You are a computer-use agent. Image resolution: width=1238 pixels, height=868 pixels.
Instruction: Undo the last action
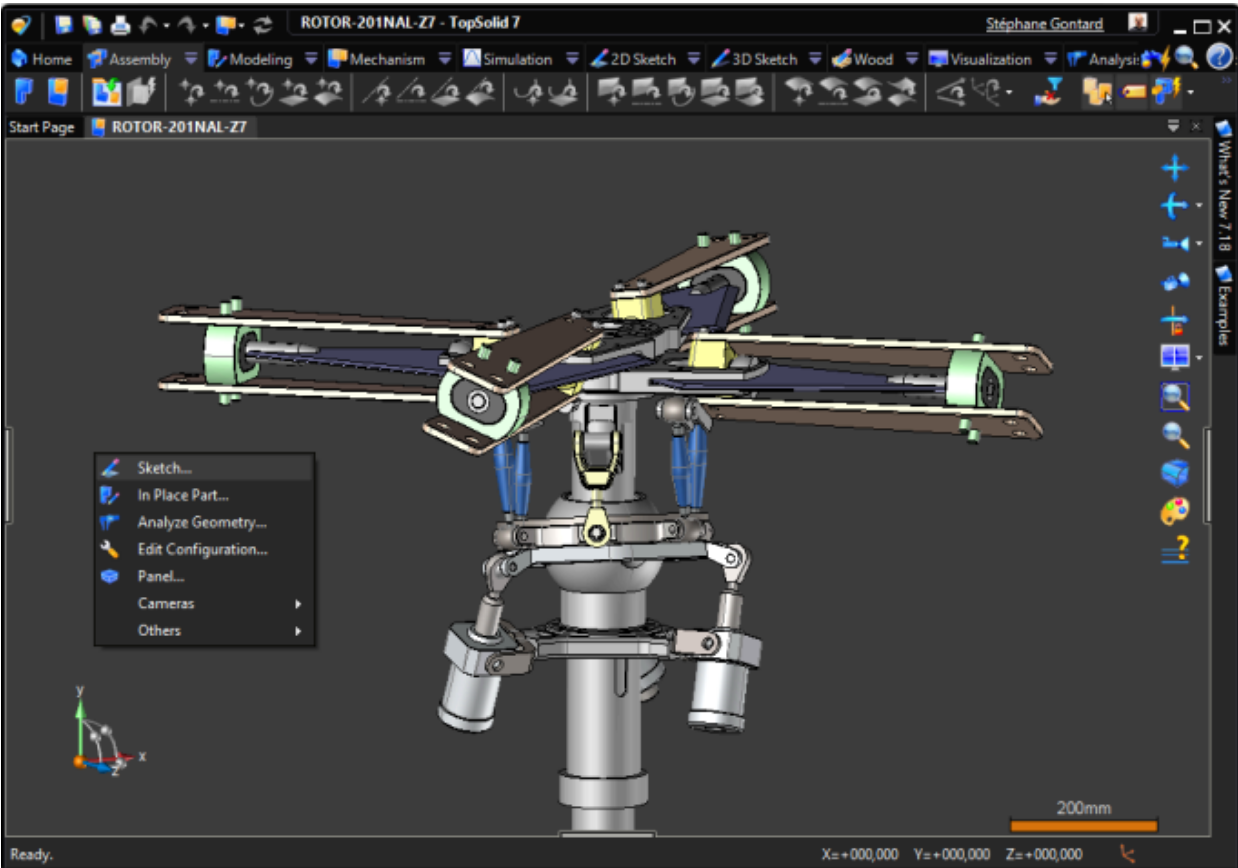[x=148, y=24]
